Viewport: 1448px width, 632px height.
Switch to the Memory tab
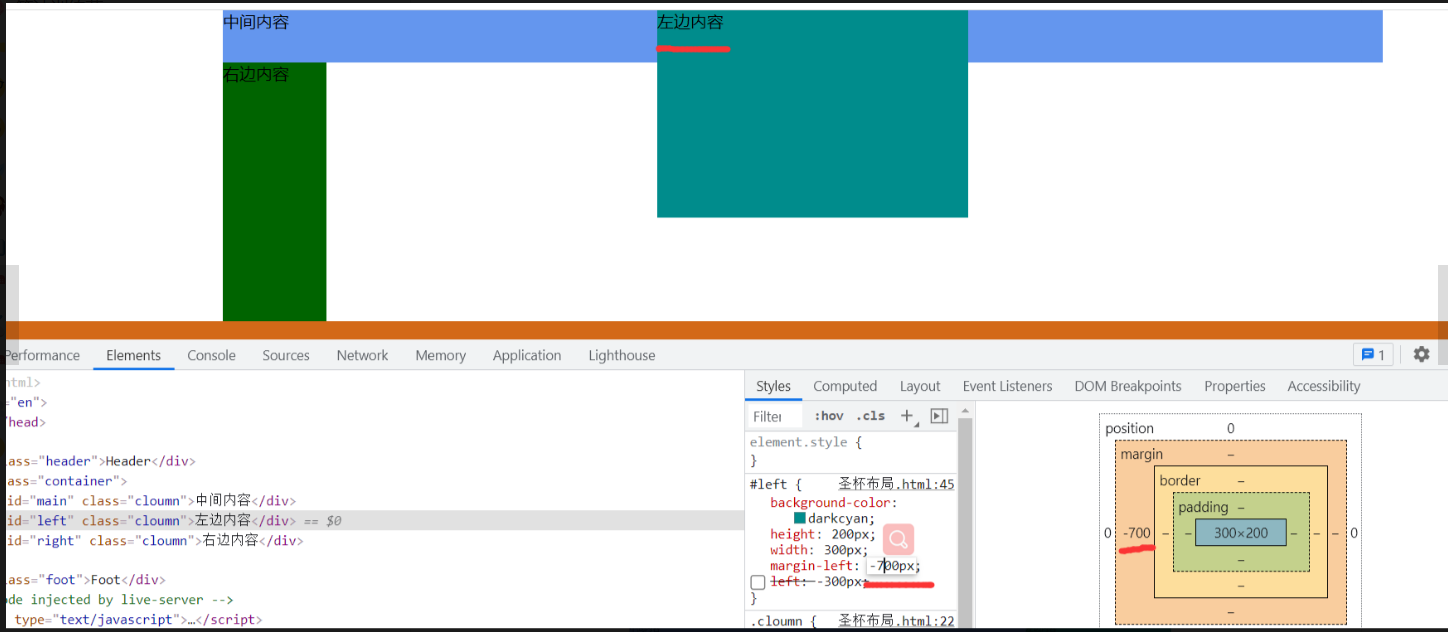pyautogui.click(x=440, y=355)
